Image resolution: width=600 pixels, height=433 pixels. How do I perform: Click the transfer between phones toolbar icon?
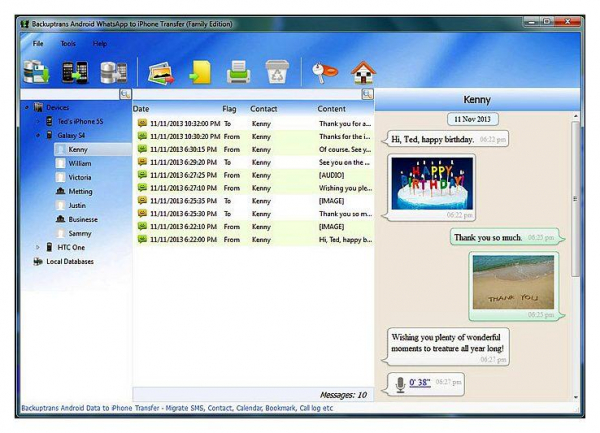[x=75, y=72]
